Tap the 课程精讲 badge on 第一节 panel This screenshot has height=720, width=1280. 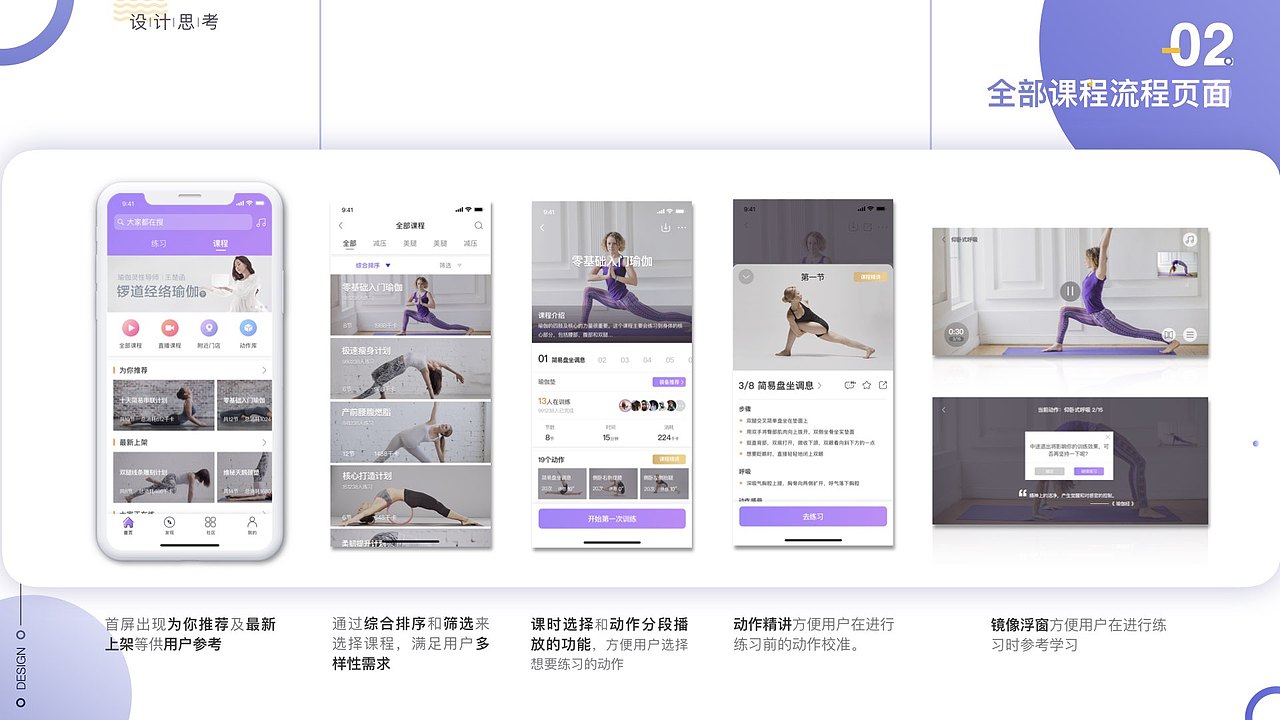point(868,277)
